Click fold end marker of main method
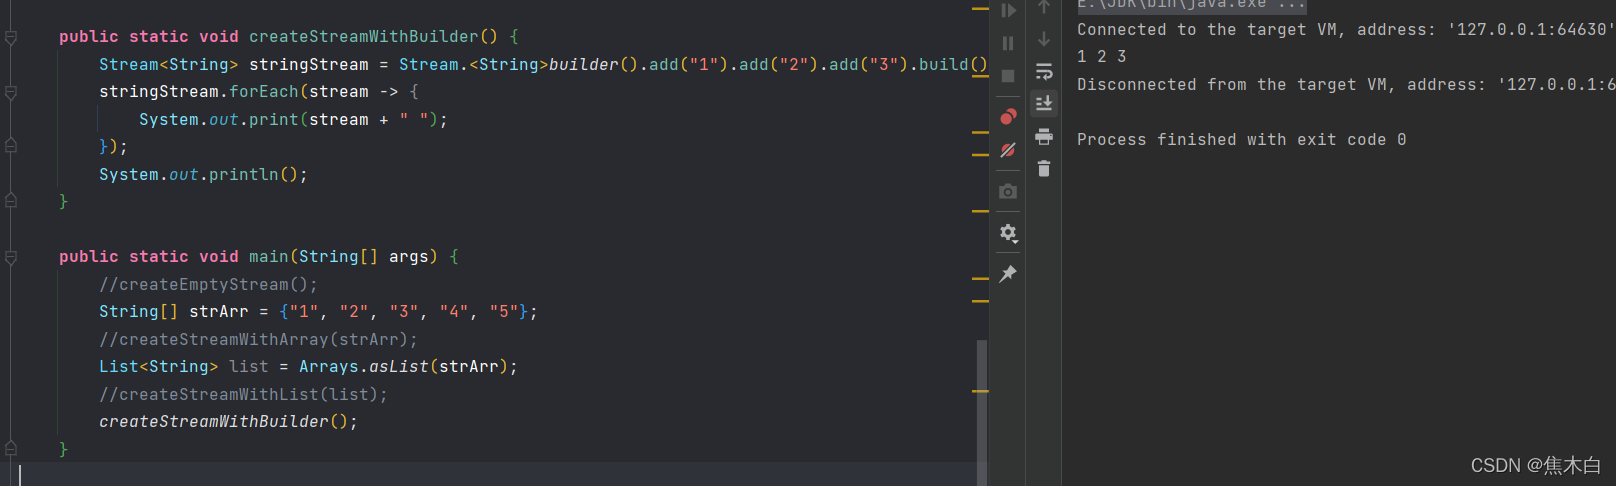Screen dimensions: 1616x486 (11, 449)
